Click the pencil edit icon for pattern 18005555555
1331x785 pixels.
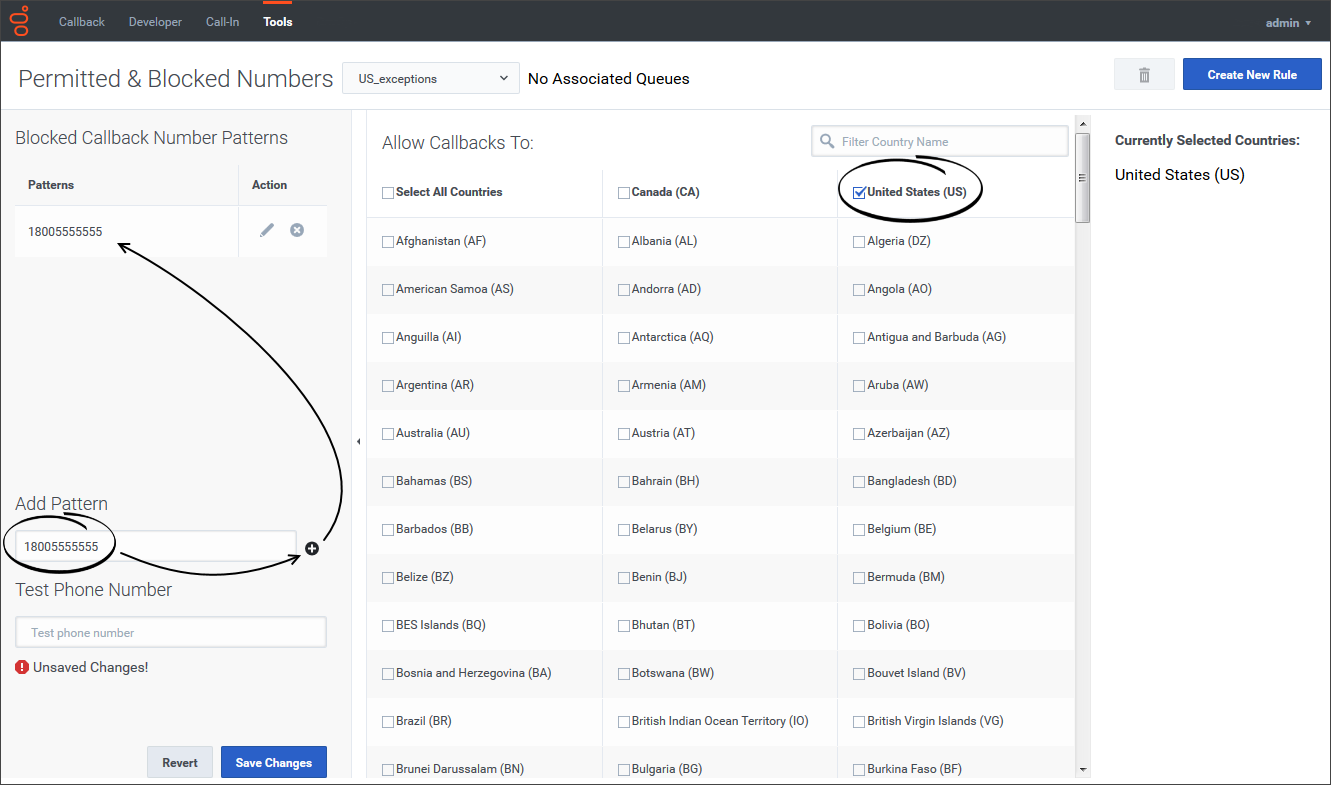266,230
